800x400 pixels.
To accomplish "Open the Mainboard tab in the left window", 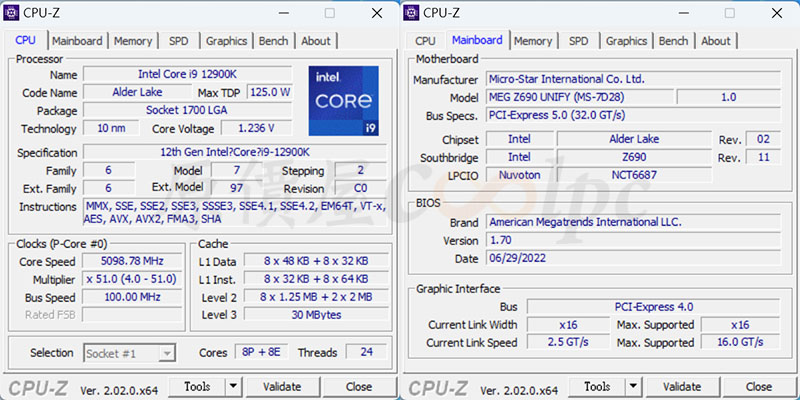I will click(77, 41).
